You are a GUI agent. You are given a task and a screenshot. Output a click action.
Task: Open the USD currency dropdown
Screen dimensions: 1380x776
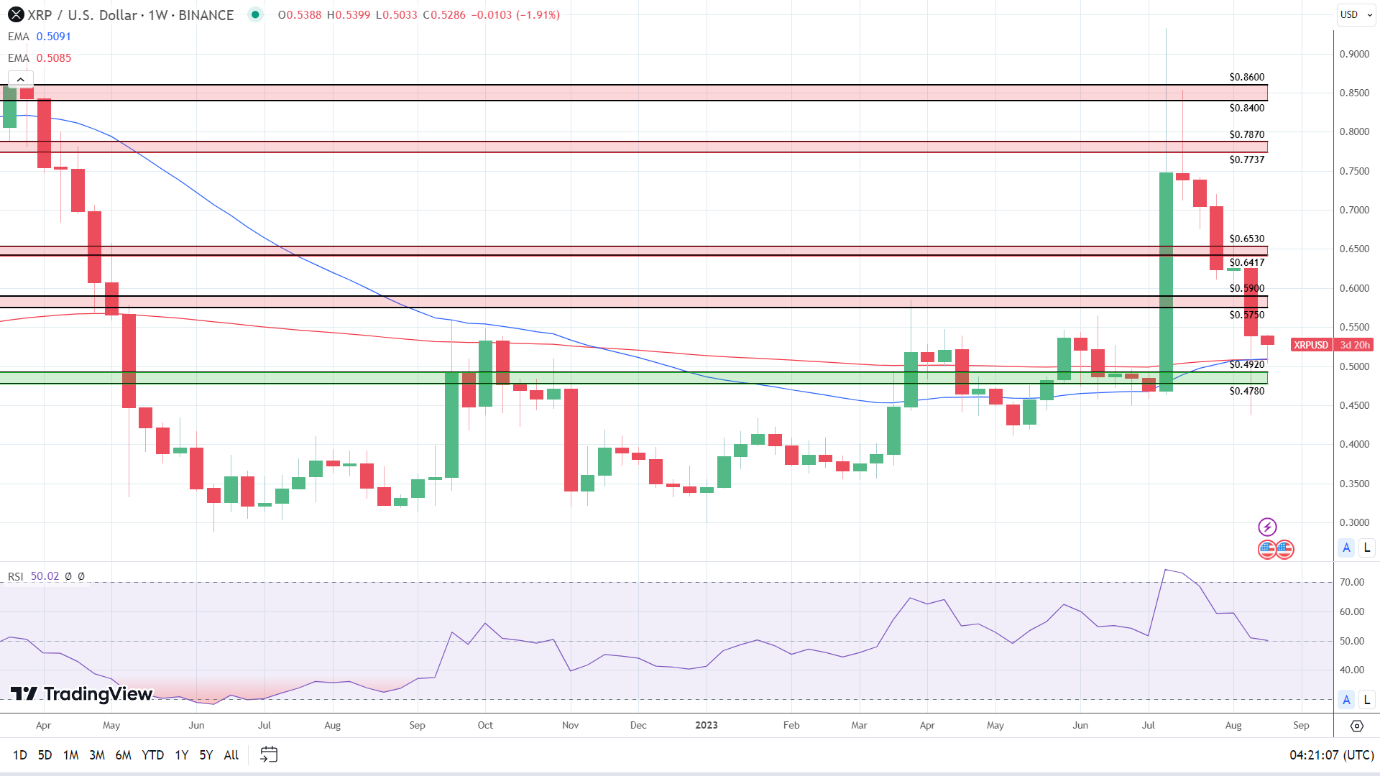[x=1355, y=14]
